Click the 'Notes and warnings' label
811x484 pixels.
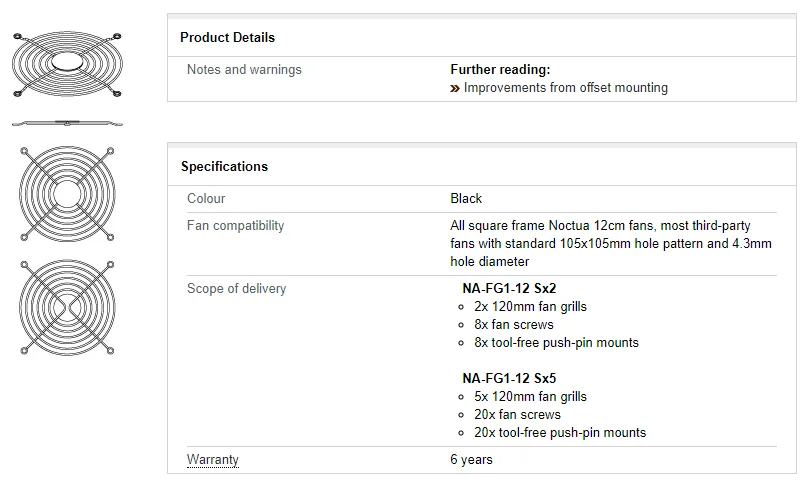244,70
